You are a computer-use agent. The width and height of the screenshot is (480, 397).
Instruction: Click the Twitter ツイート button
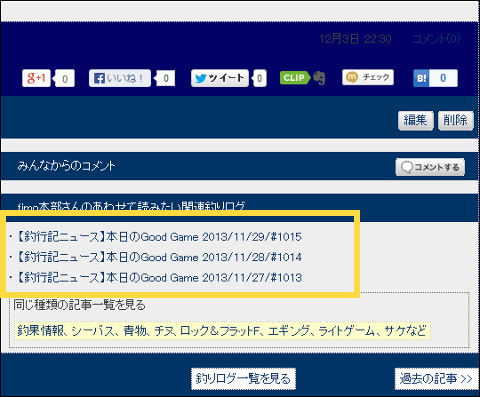click(x=220, y=78)
